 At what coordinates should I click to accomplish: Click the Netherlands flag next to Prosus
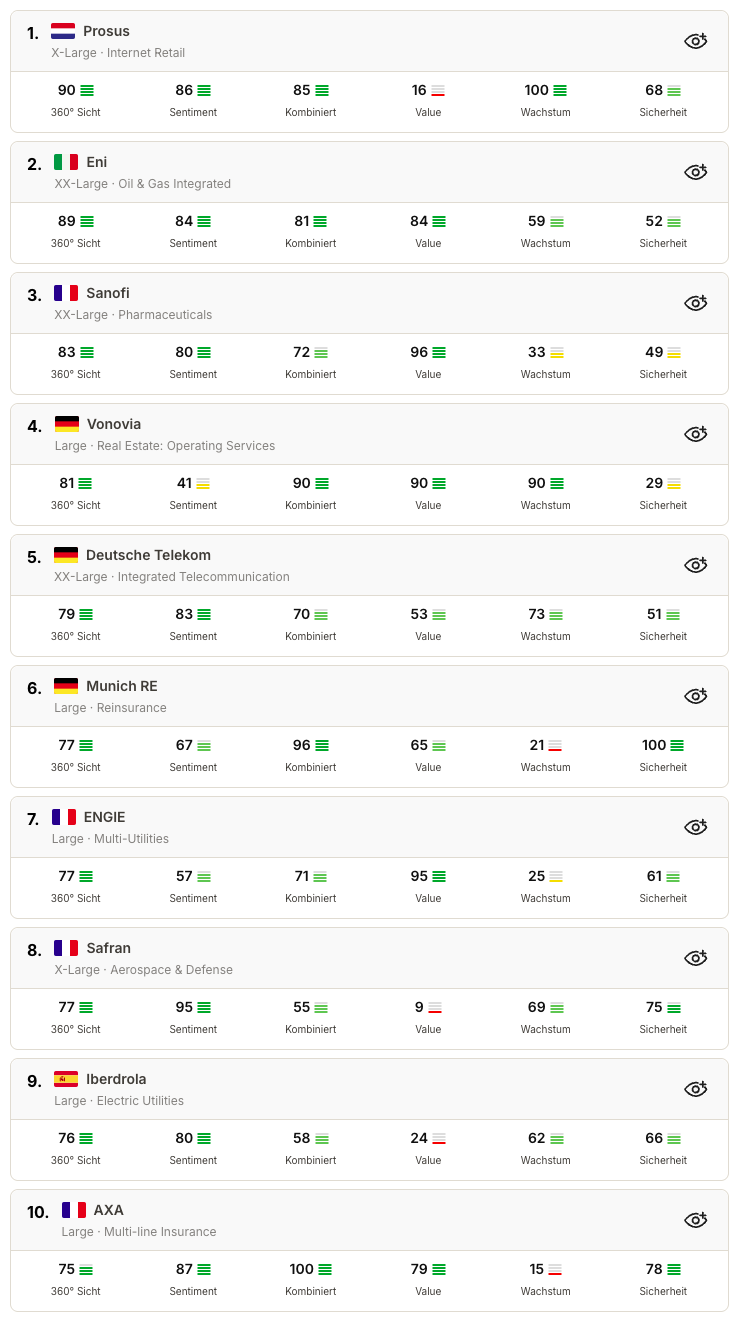pyautogui.click(x=63, y=31)
